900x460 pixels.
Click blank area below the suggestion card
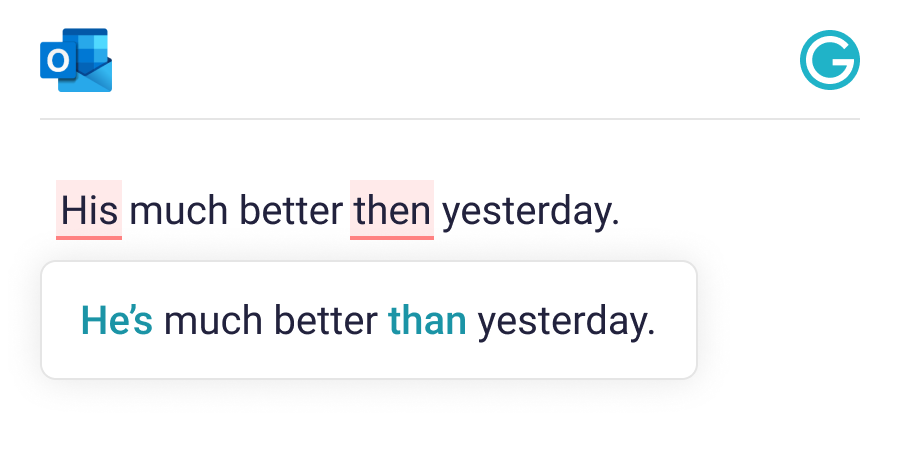450,420
